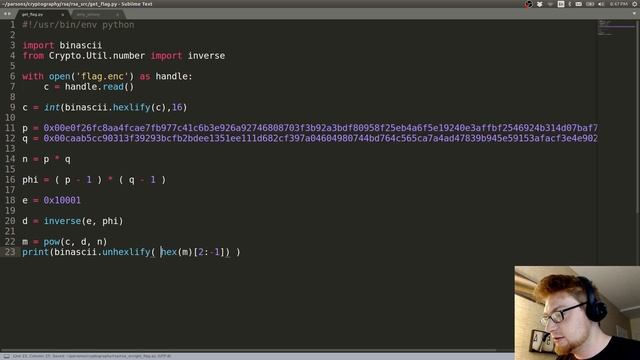
Task: Close the get_flag.py tab
Action: [x=62, y=15]
